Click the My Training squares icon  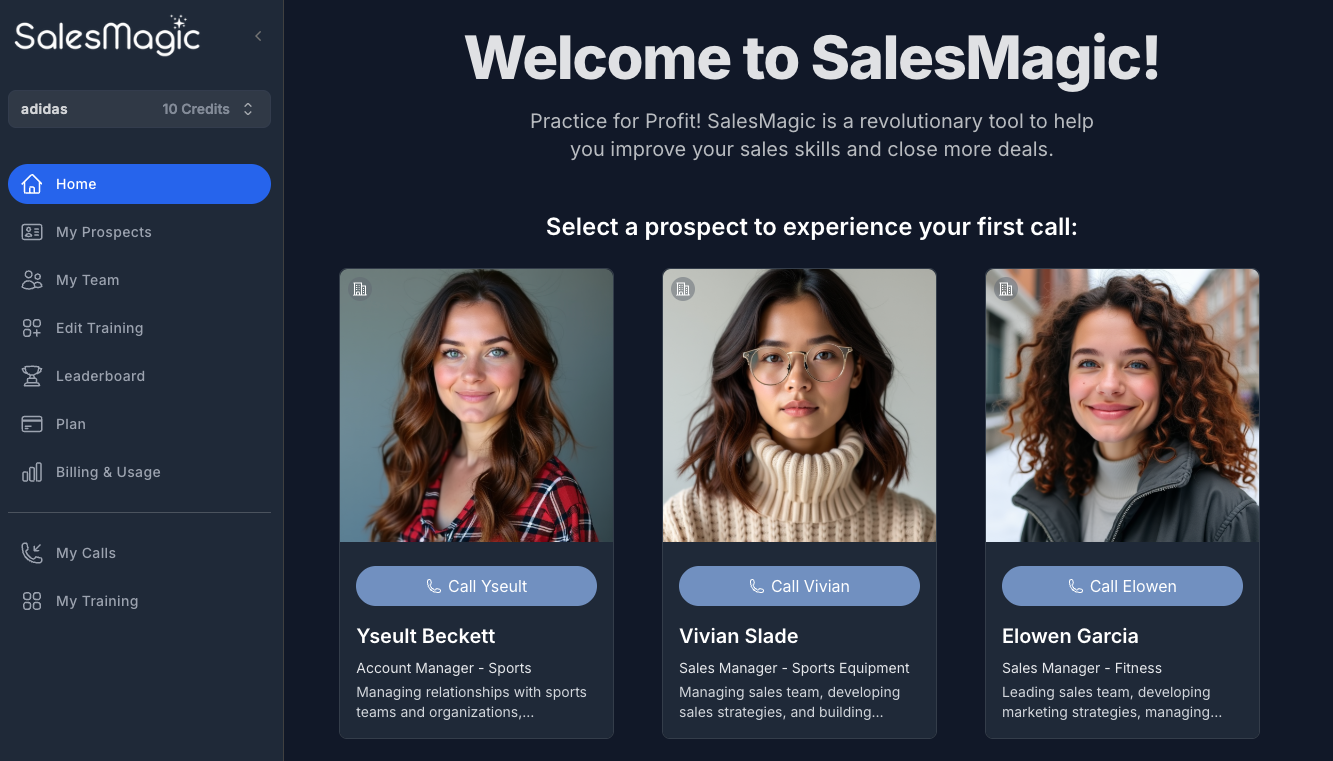click(32, 601)
